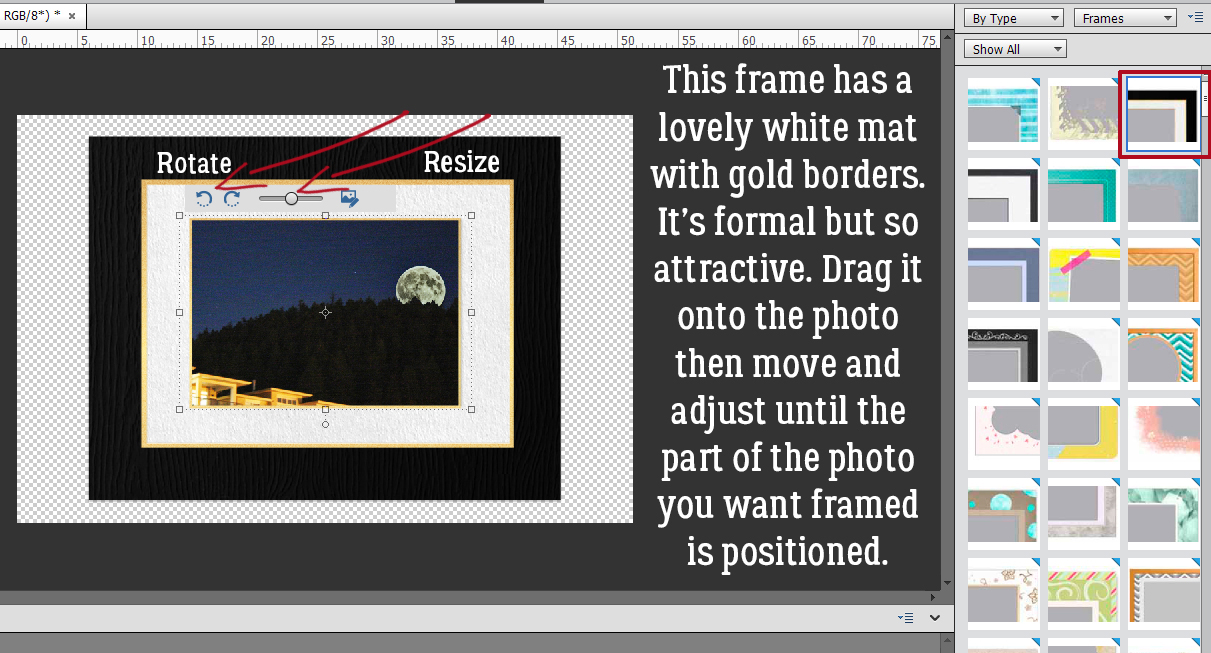The width and height of the screenshot is (1211, 653).
Task: Rotate the framed photo counter-clockwise
Action: (204, 198)
